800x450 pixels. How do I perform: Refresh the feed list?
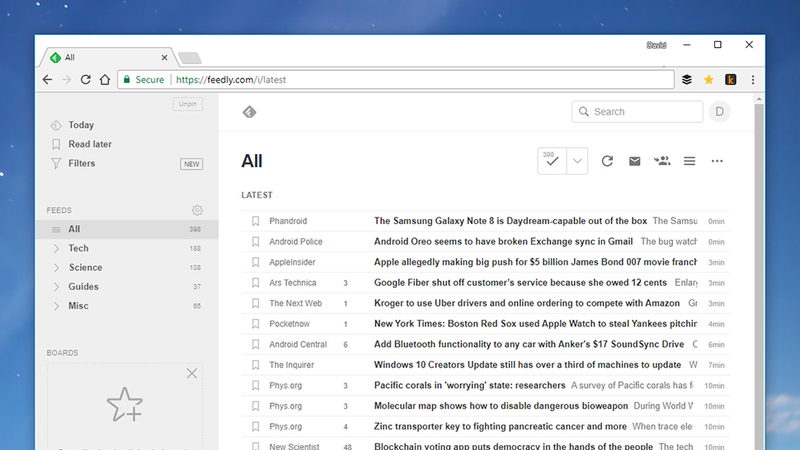tap(607, 161)
